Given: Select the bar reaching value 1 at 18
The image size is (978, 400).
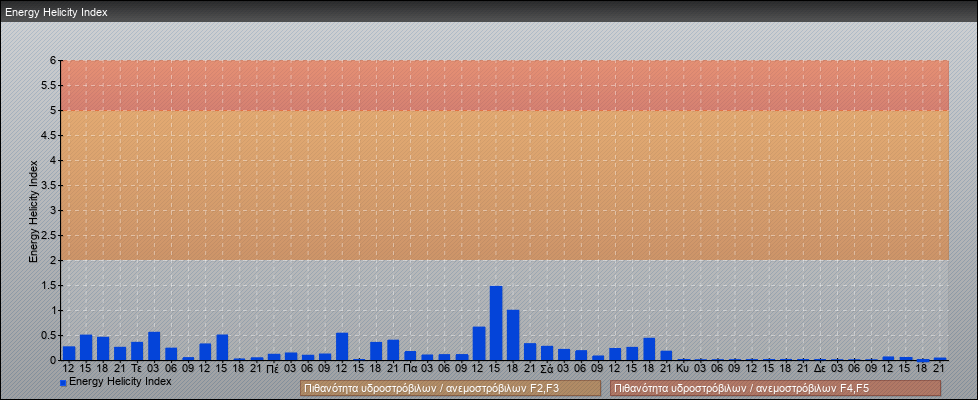Looking at the screenshot, I should [513, 335].
